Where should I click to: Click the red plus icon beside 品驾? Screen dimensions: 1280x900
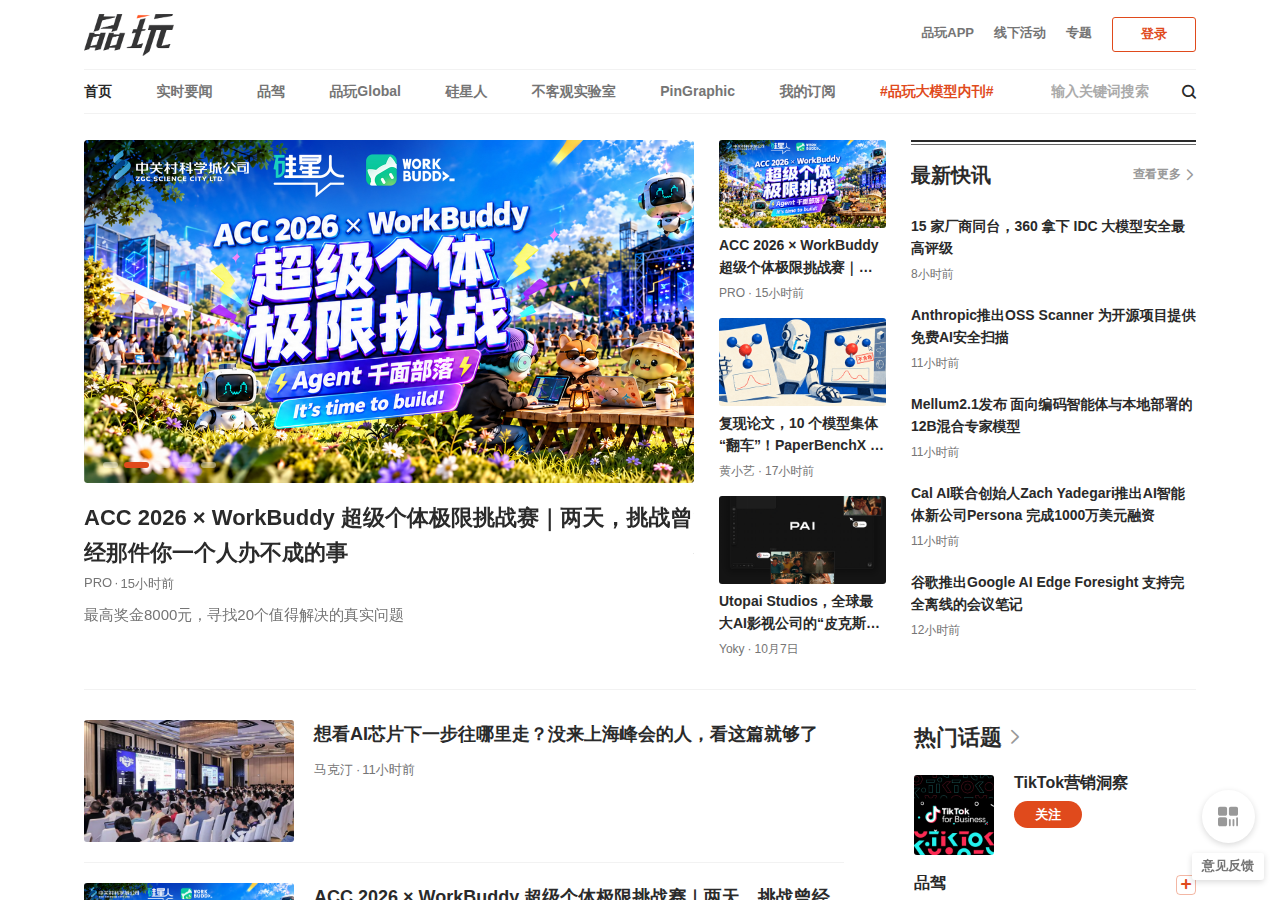[1186, 884]
